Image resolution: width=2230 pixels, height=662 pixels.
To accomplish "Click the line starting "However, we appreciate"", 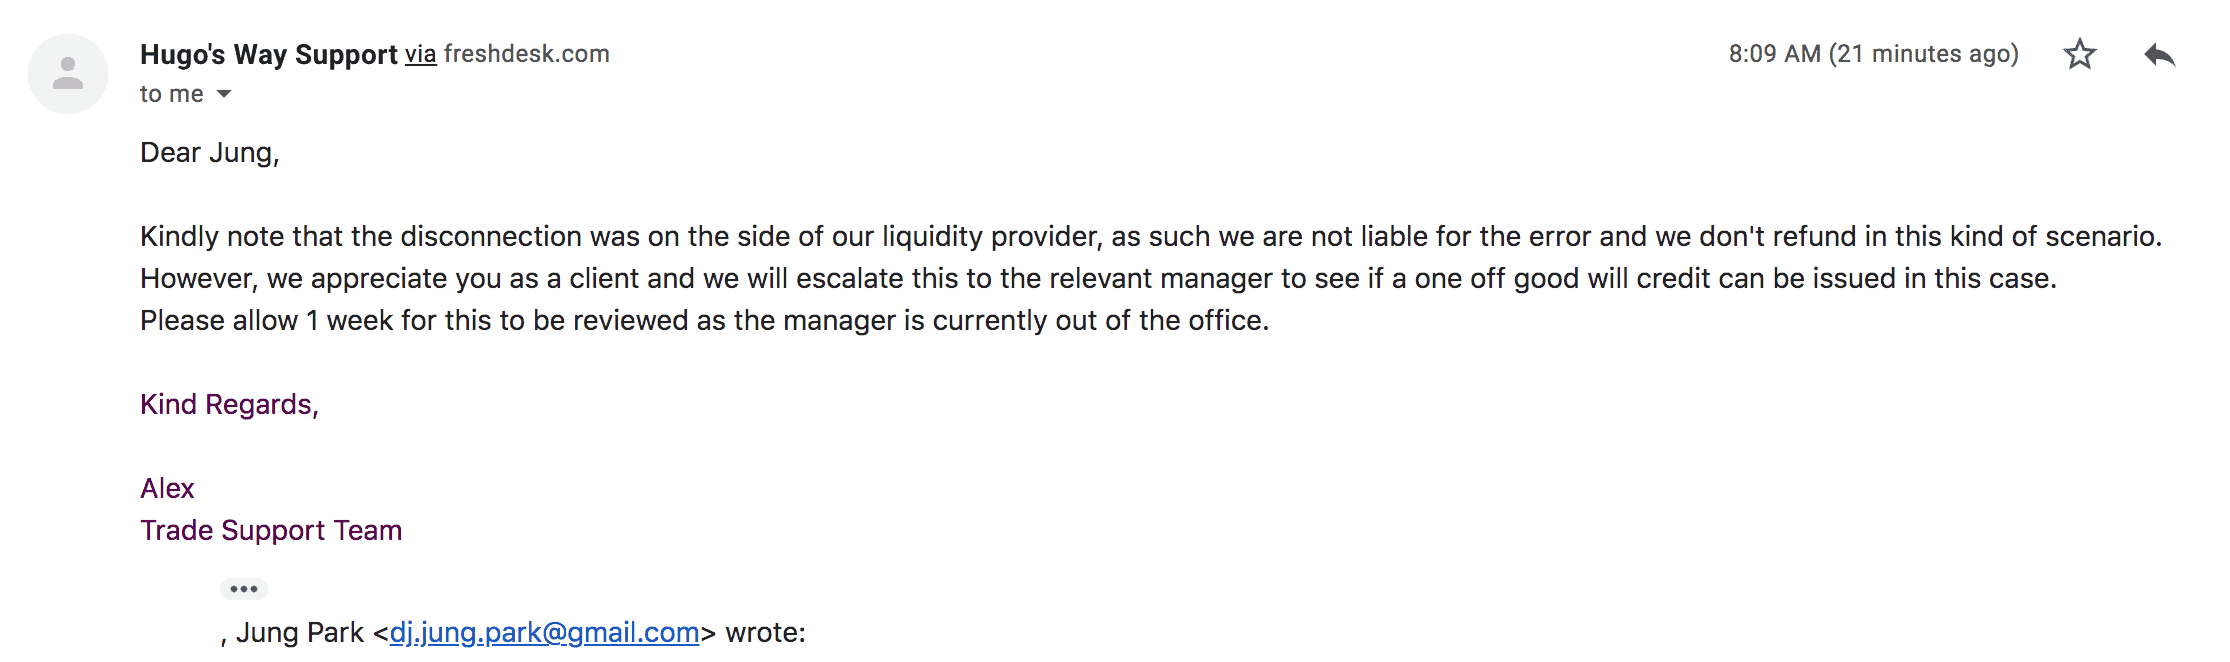I will click(x=1098, y=278).
